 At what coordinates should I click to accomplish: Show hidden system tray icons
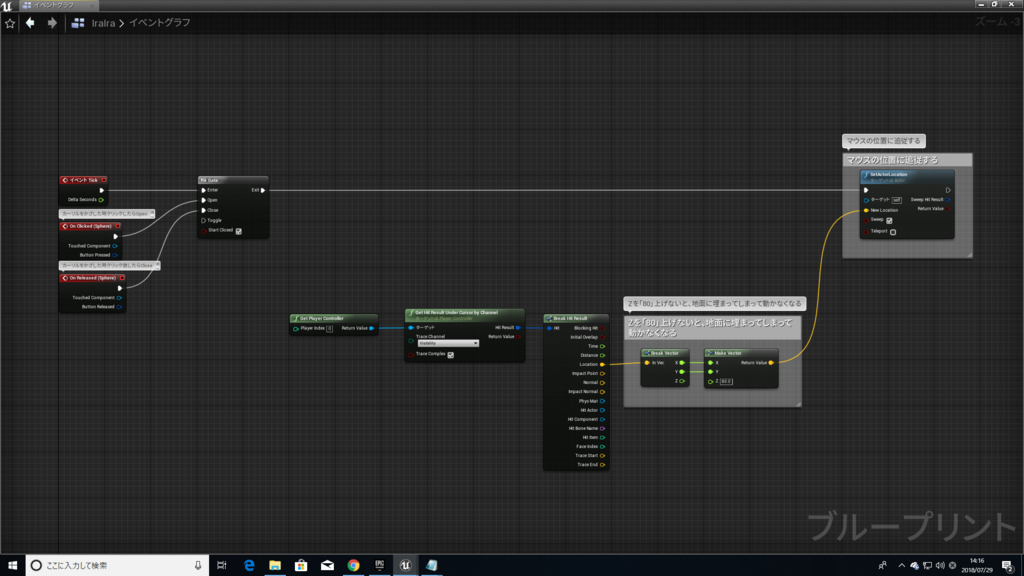coord(901,566)
